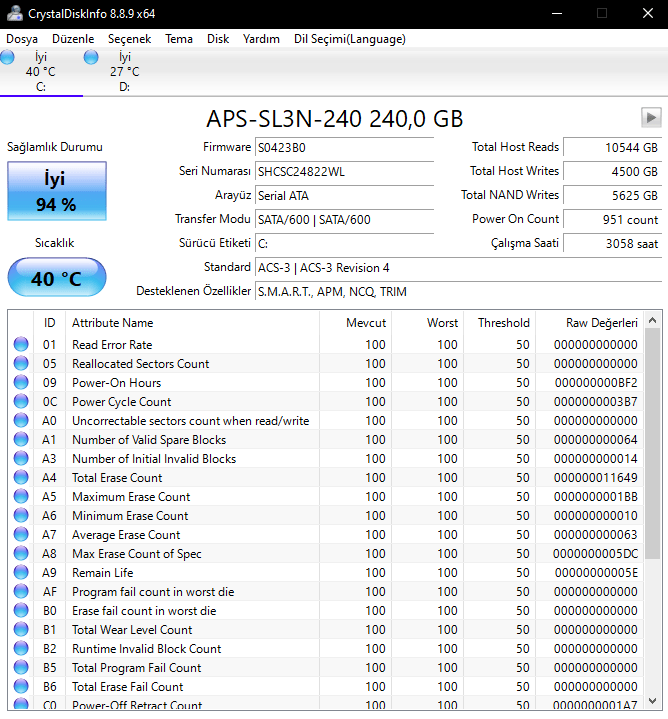Click the C: drive status orb icon
This screenshot has width=668, height=719.
(8, 58)
